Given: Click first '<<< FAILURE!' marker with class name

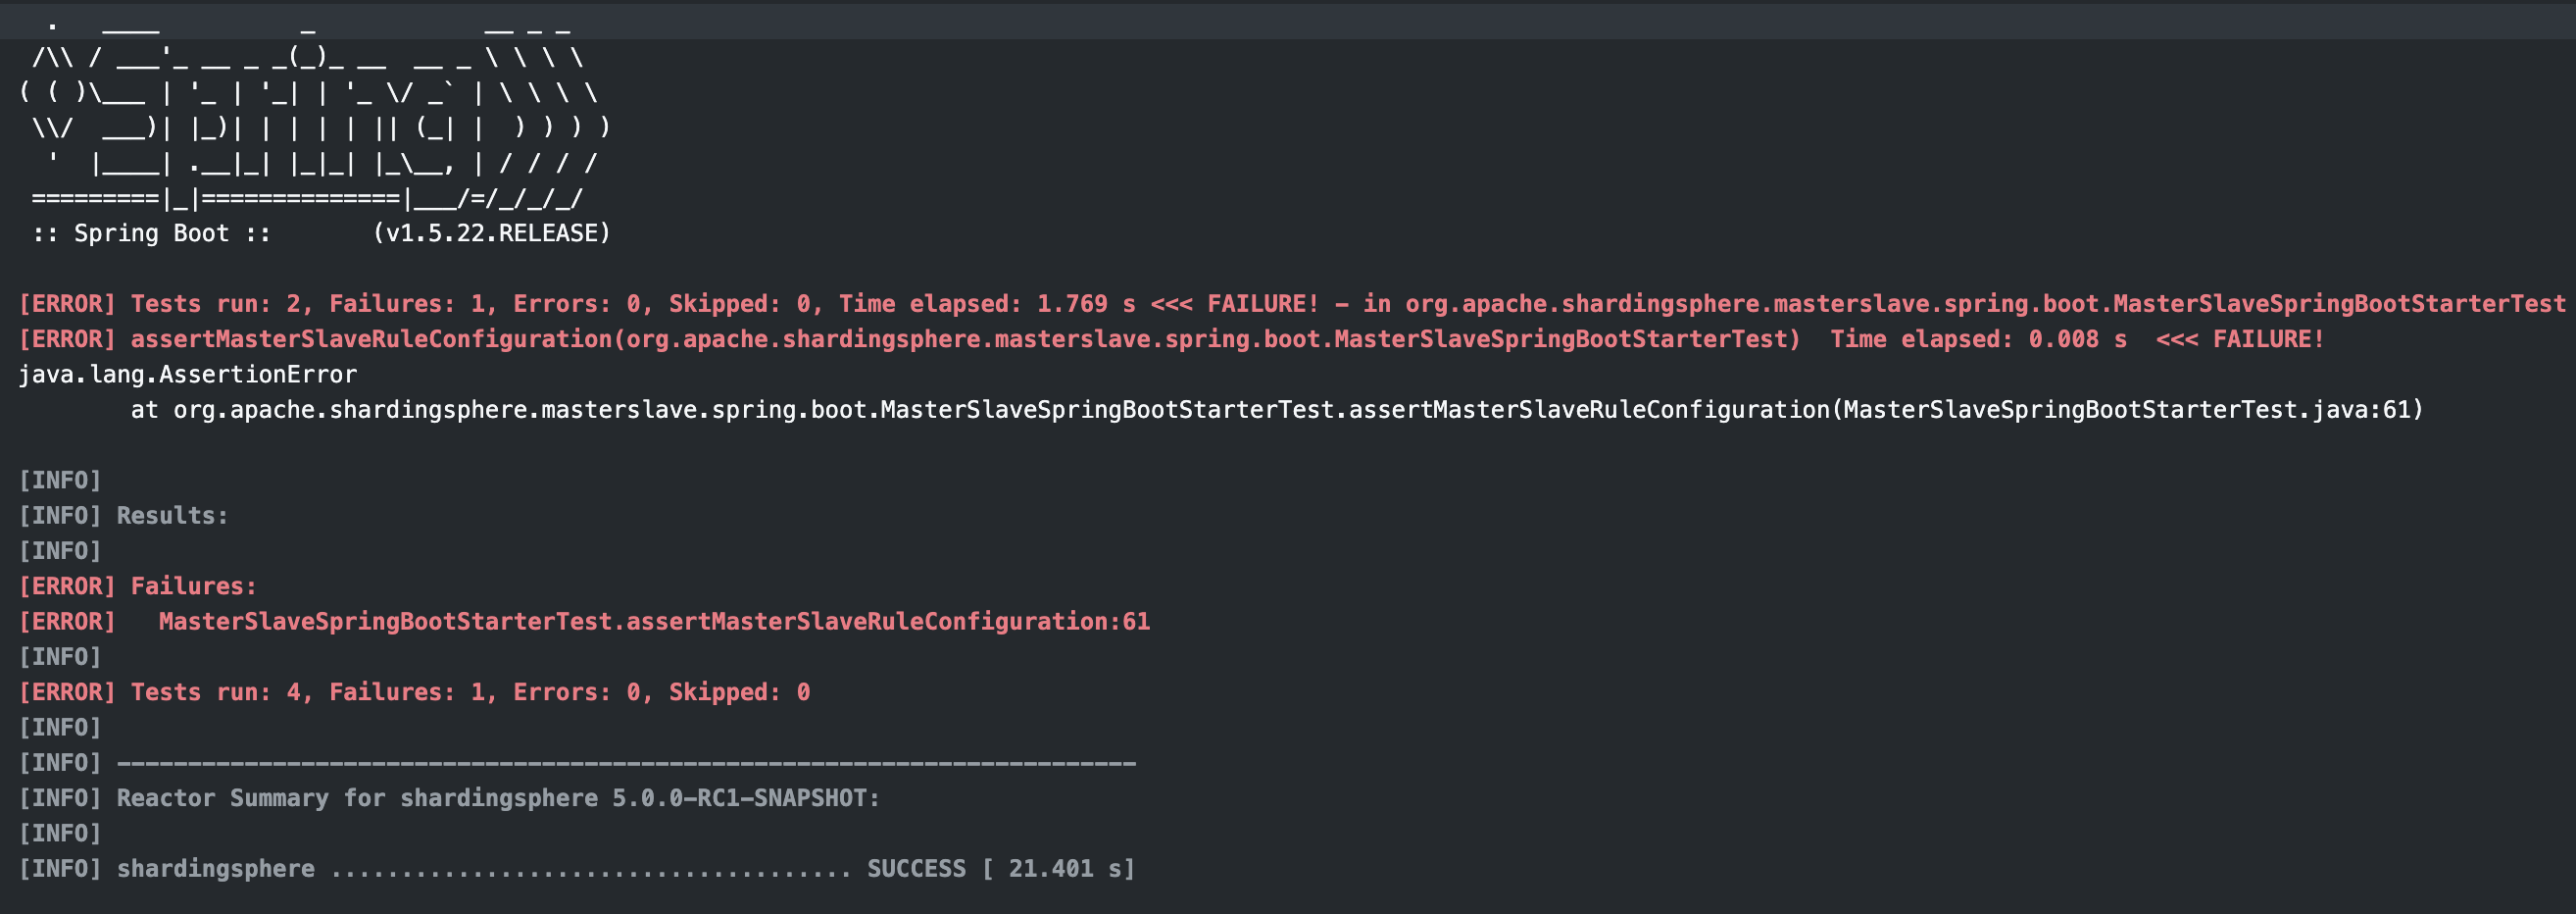Looking at the screenshot, I should pos(1235,304).
